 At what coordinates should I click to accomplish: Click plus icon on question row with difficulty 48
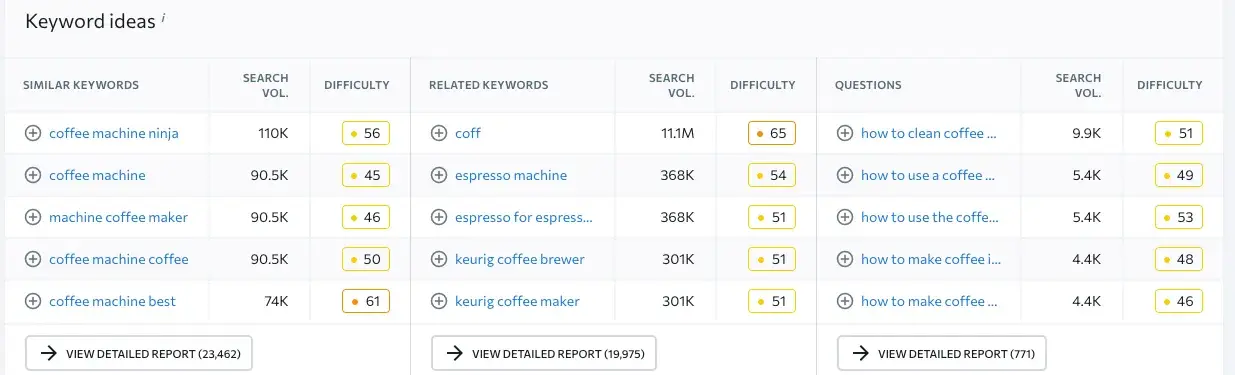point(844,259)
